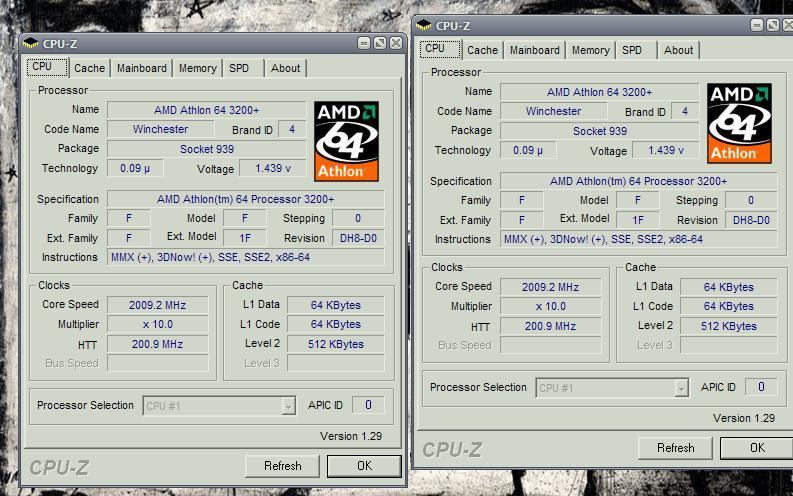Click the CPU-Z chip icon in left title bar
The width and height of the screenshot is (793, 496).
pyautogui.click(x=30, y=43)
